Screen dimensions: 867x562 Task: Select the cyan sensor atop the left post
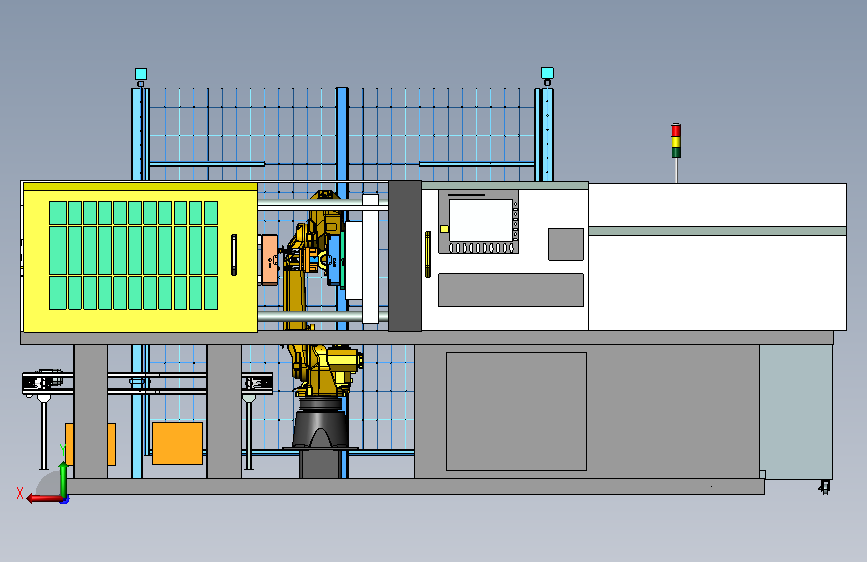pyautogui.click(x=141, y=74)
